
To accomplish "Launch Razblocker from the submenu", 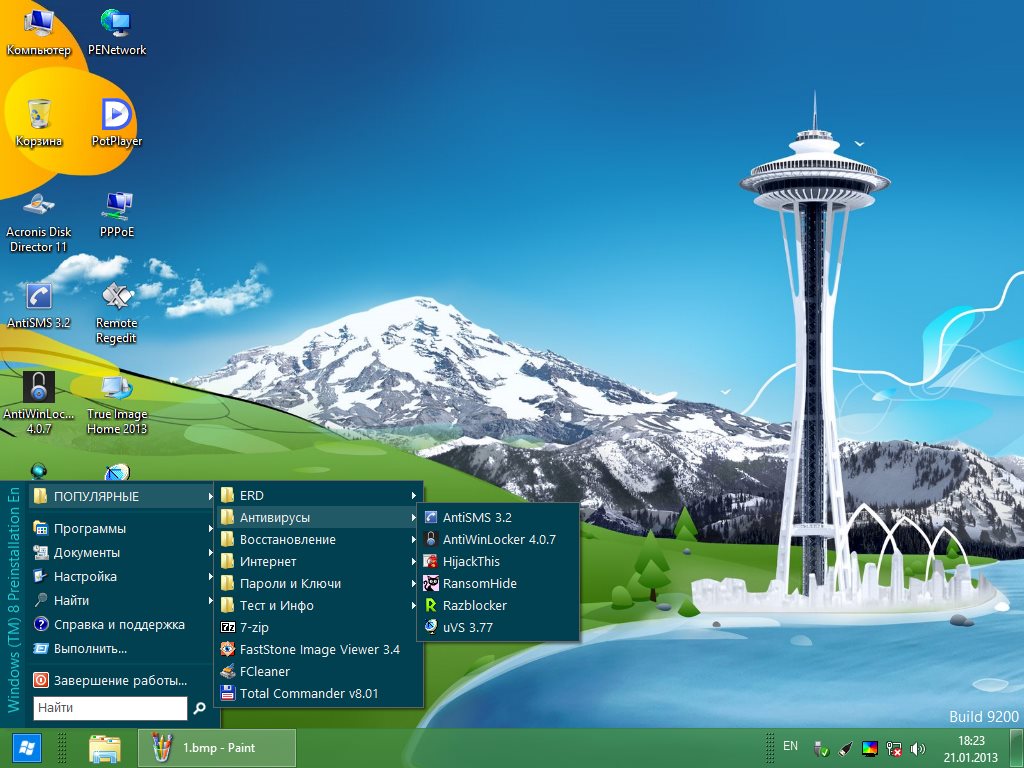I will [498, 605].
